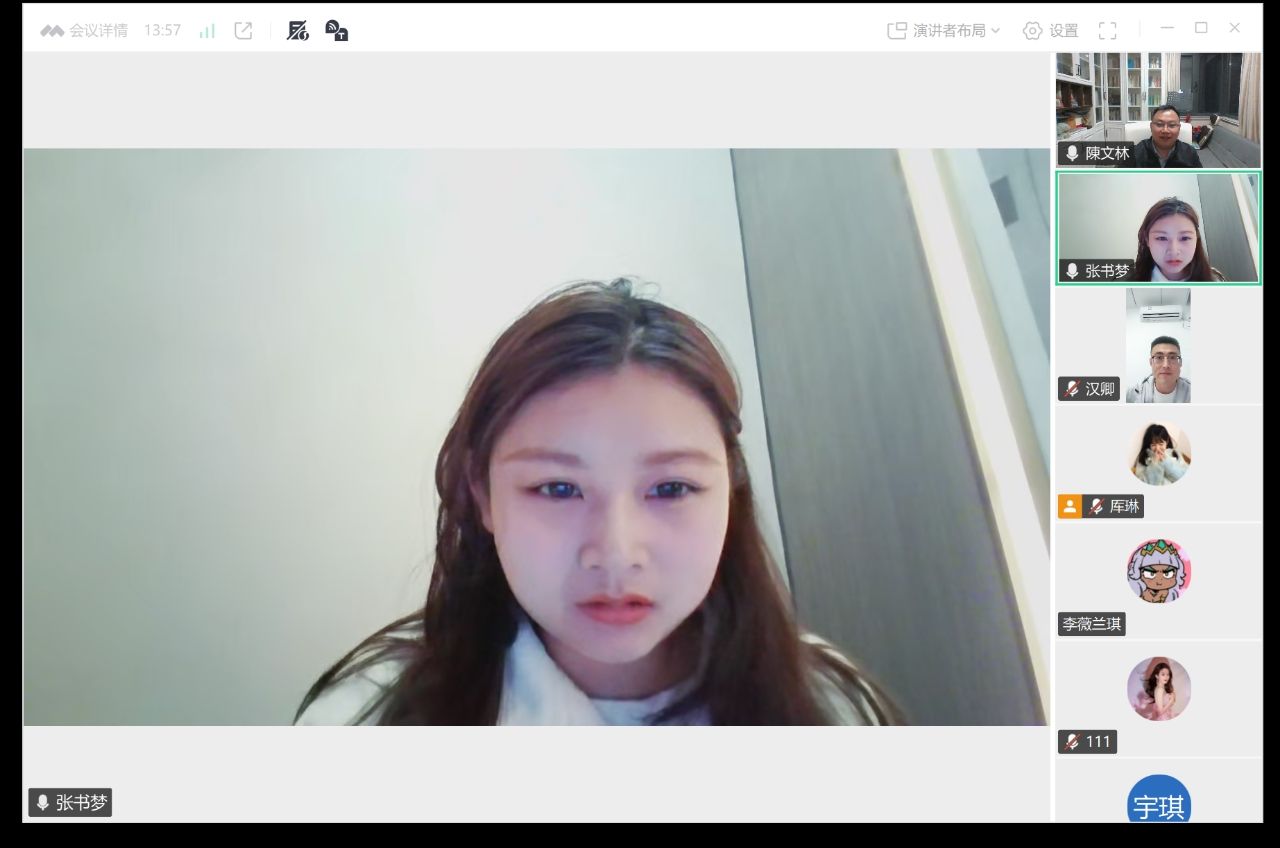Select 汉卿's video thumbnail
The image size is (1280, 848).
[1158, 346]
